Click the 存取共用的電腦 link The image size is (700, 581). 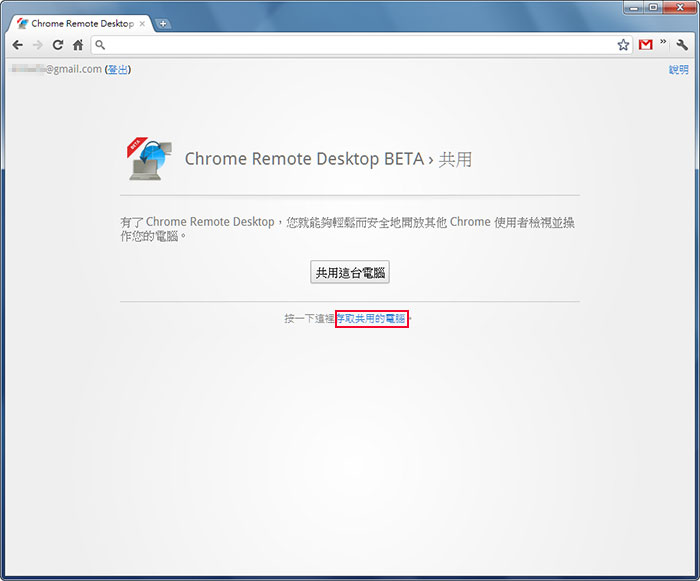pyautogui.click(x=371, y=318)
